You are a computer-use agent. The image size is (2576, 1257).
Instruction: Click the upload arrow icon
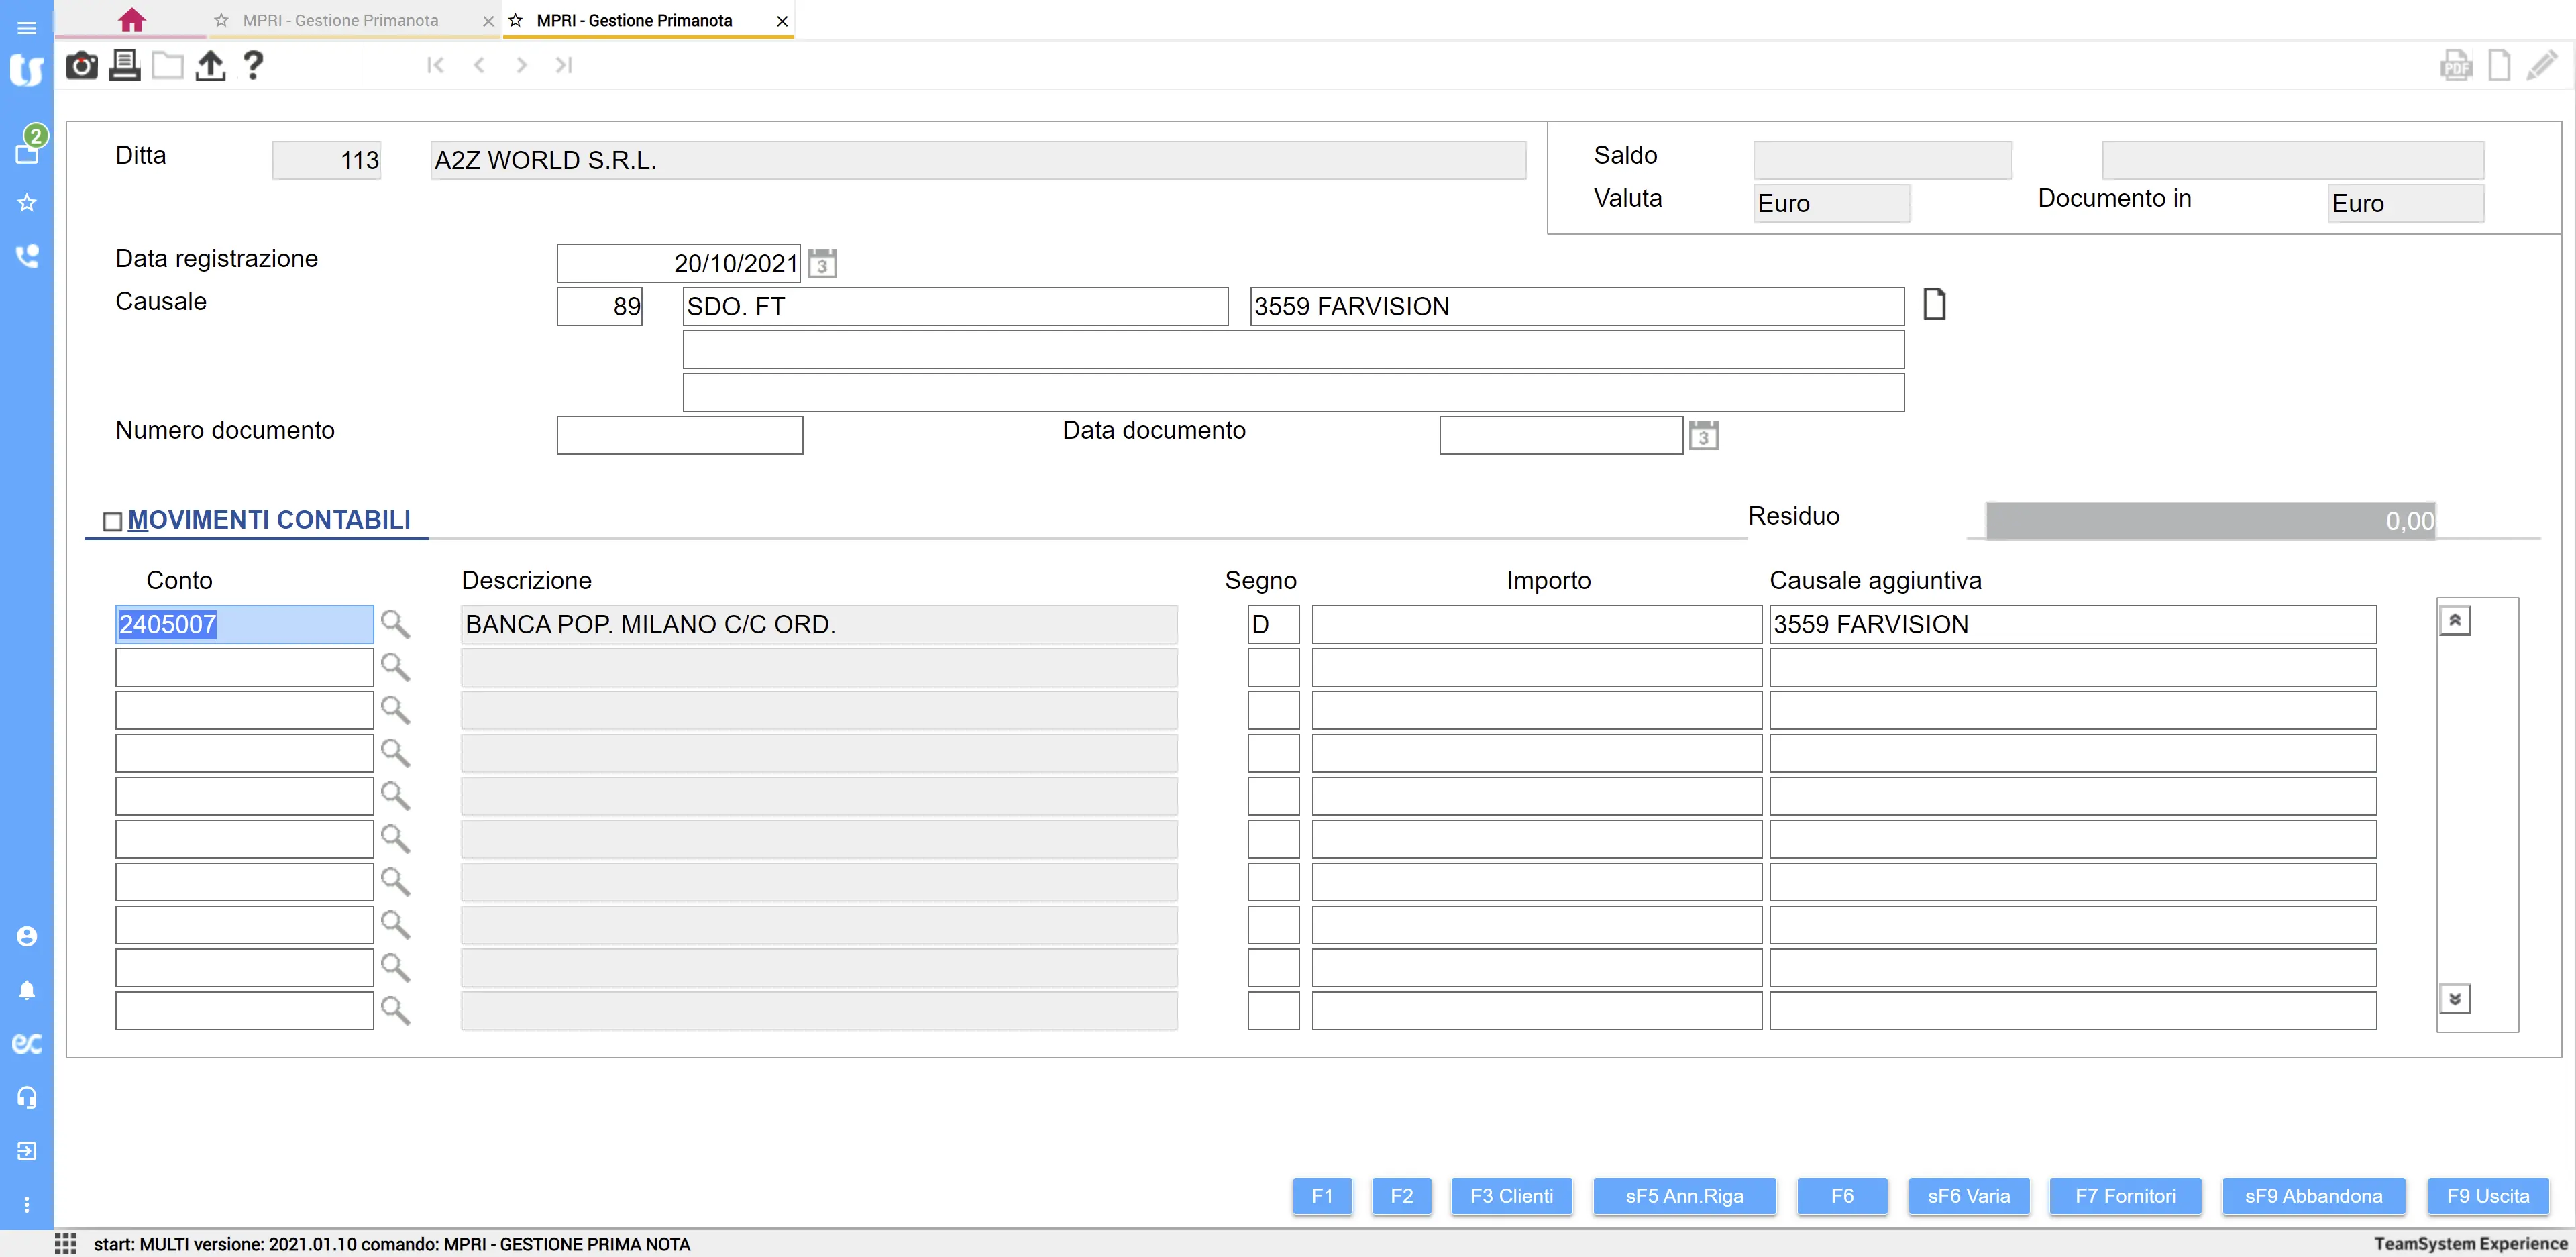point(210,66)
